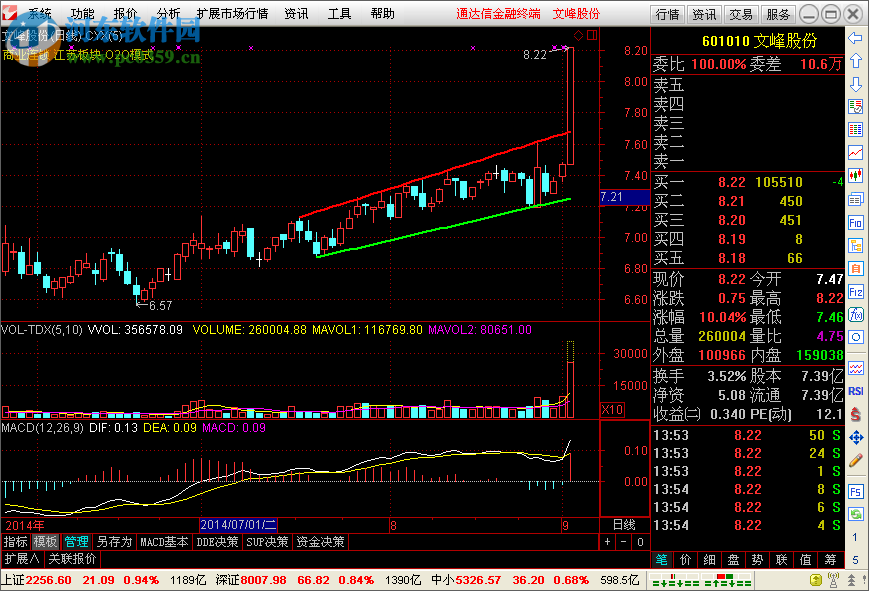Click the up arrow icon in sidebar

click(x=856, y=61)
